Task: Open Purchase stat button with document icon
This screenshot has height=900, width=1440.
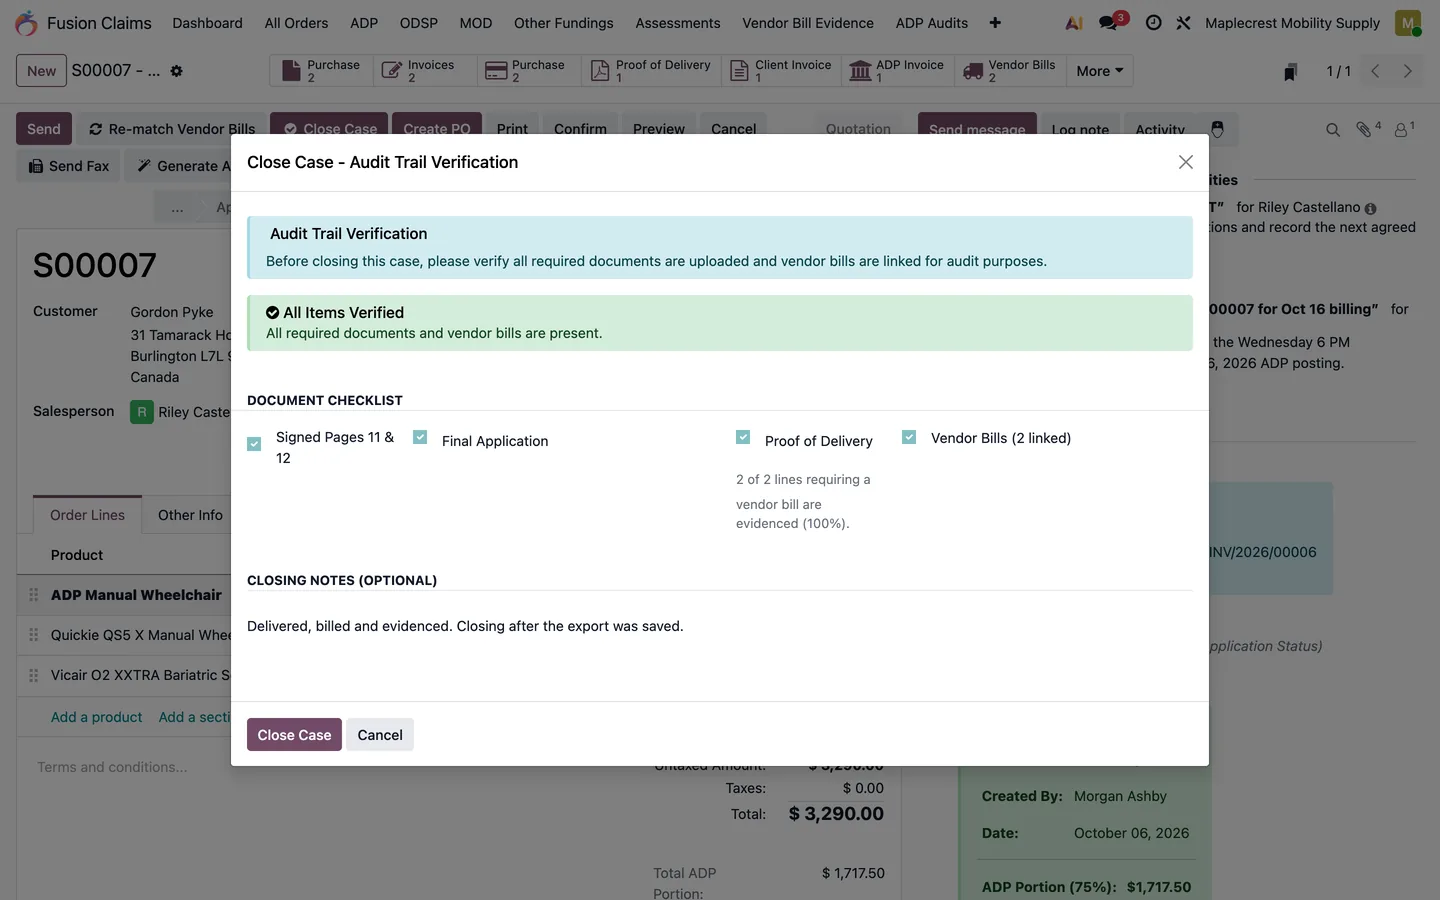Action: 321,71
